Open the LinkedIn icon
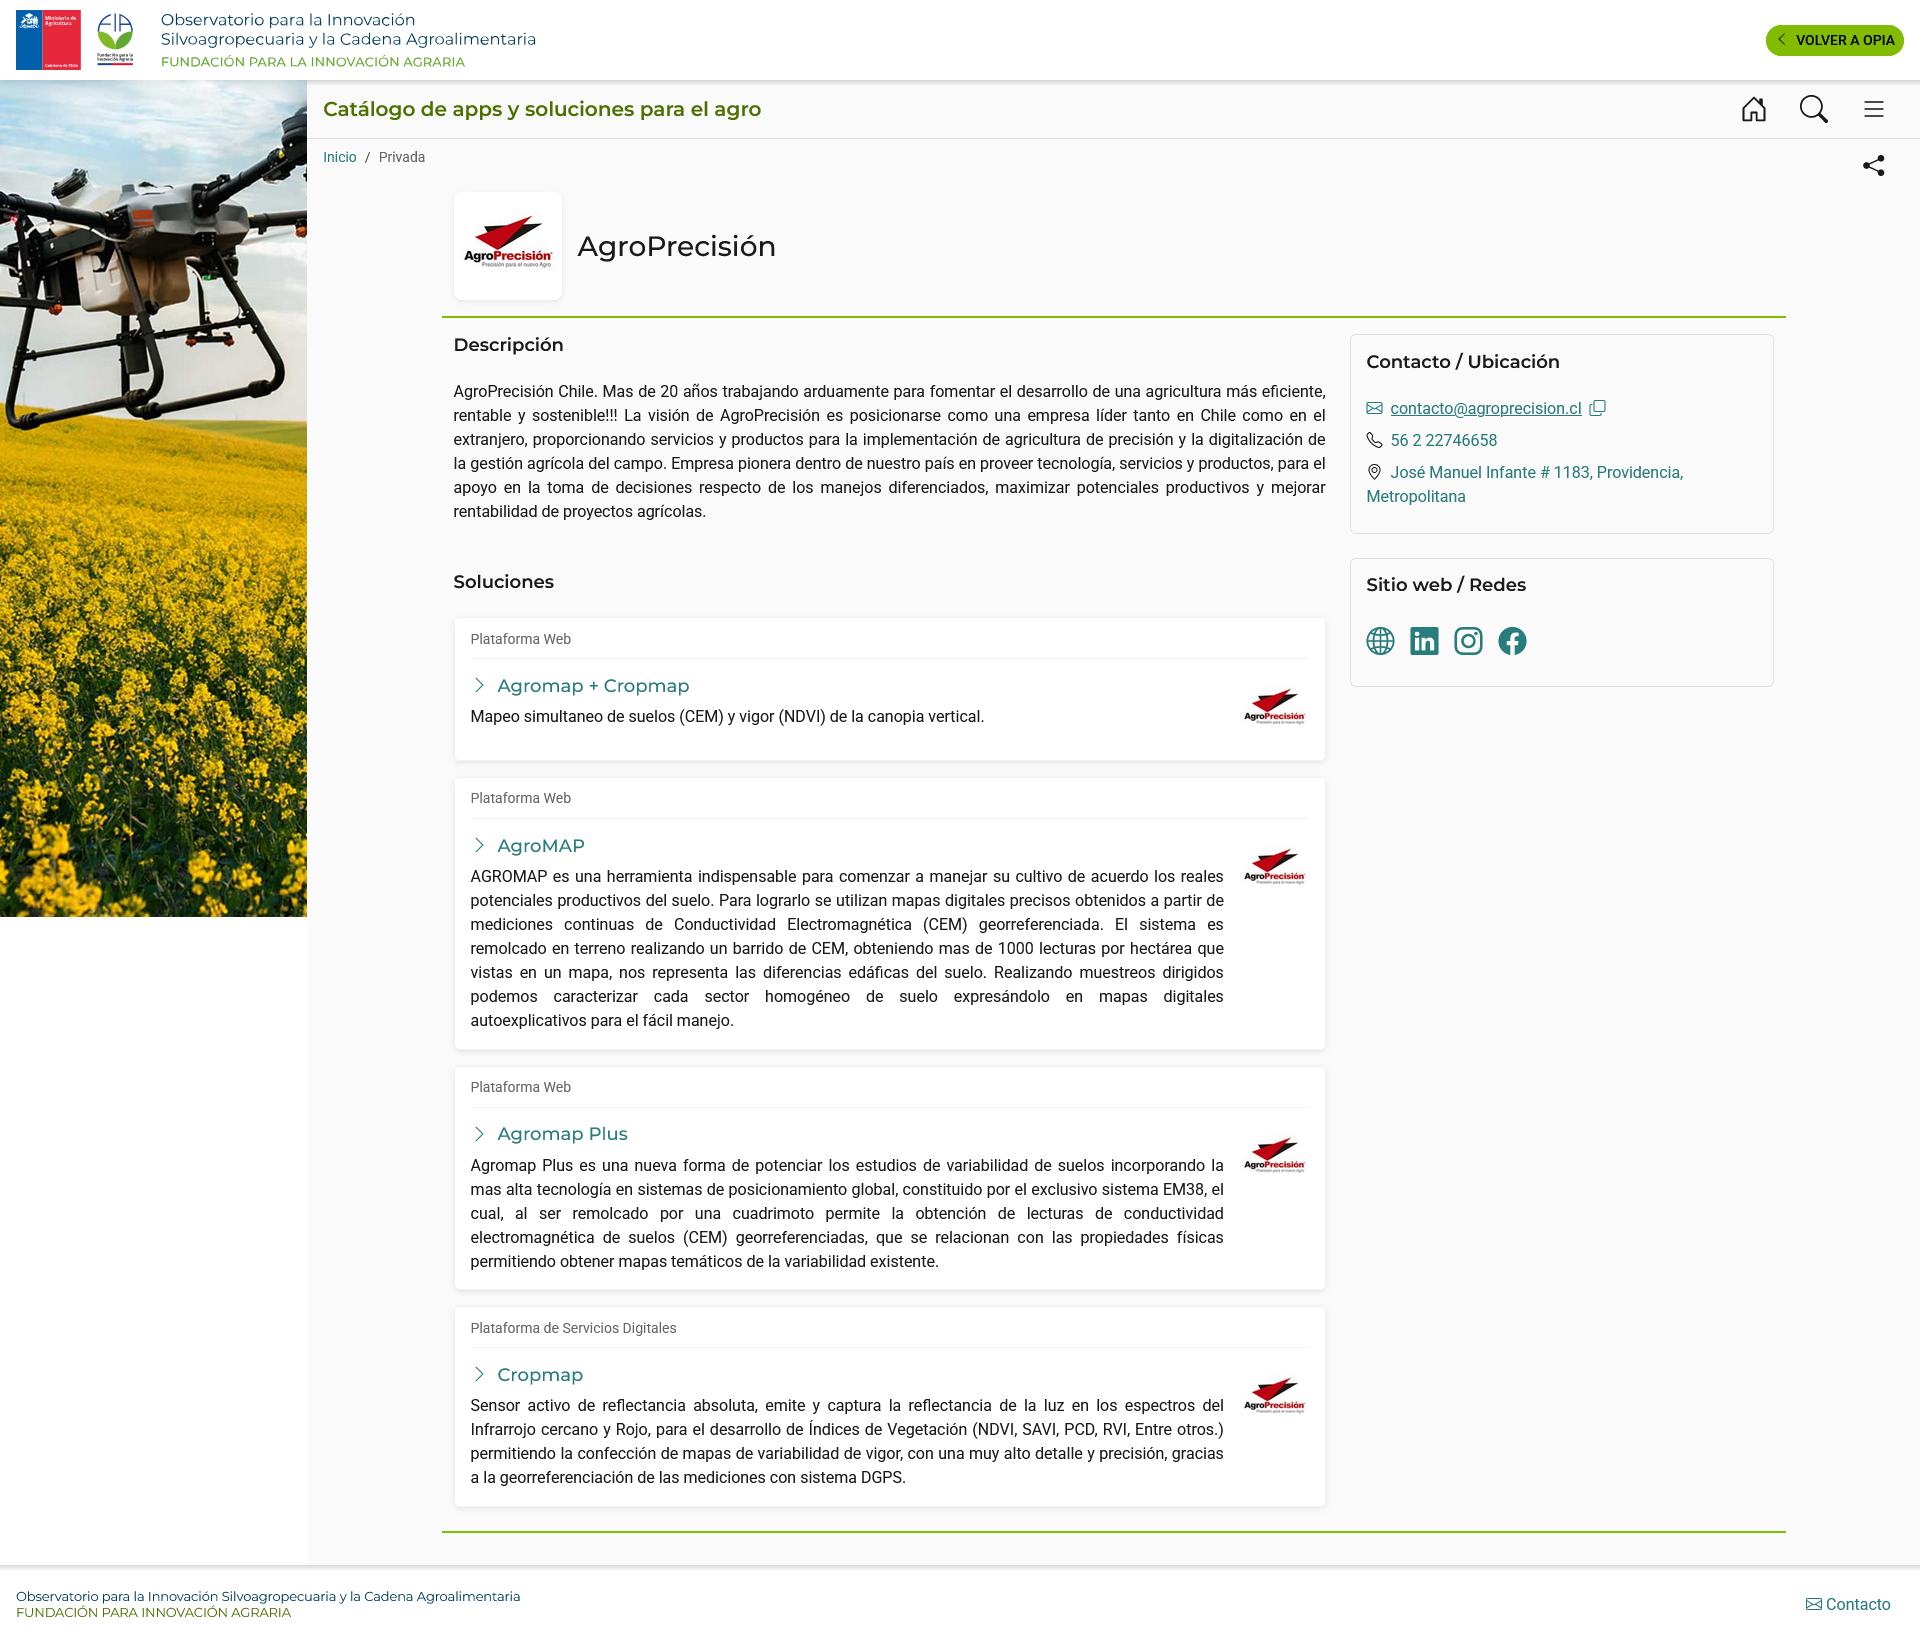This screenshot has width=1920, height=1645. tap(1424, 641)
